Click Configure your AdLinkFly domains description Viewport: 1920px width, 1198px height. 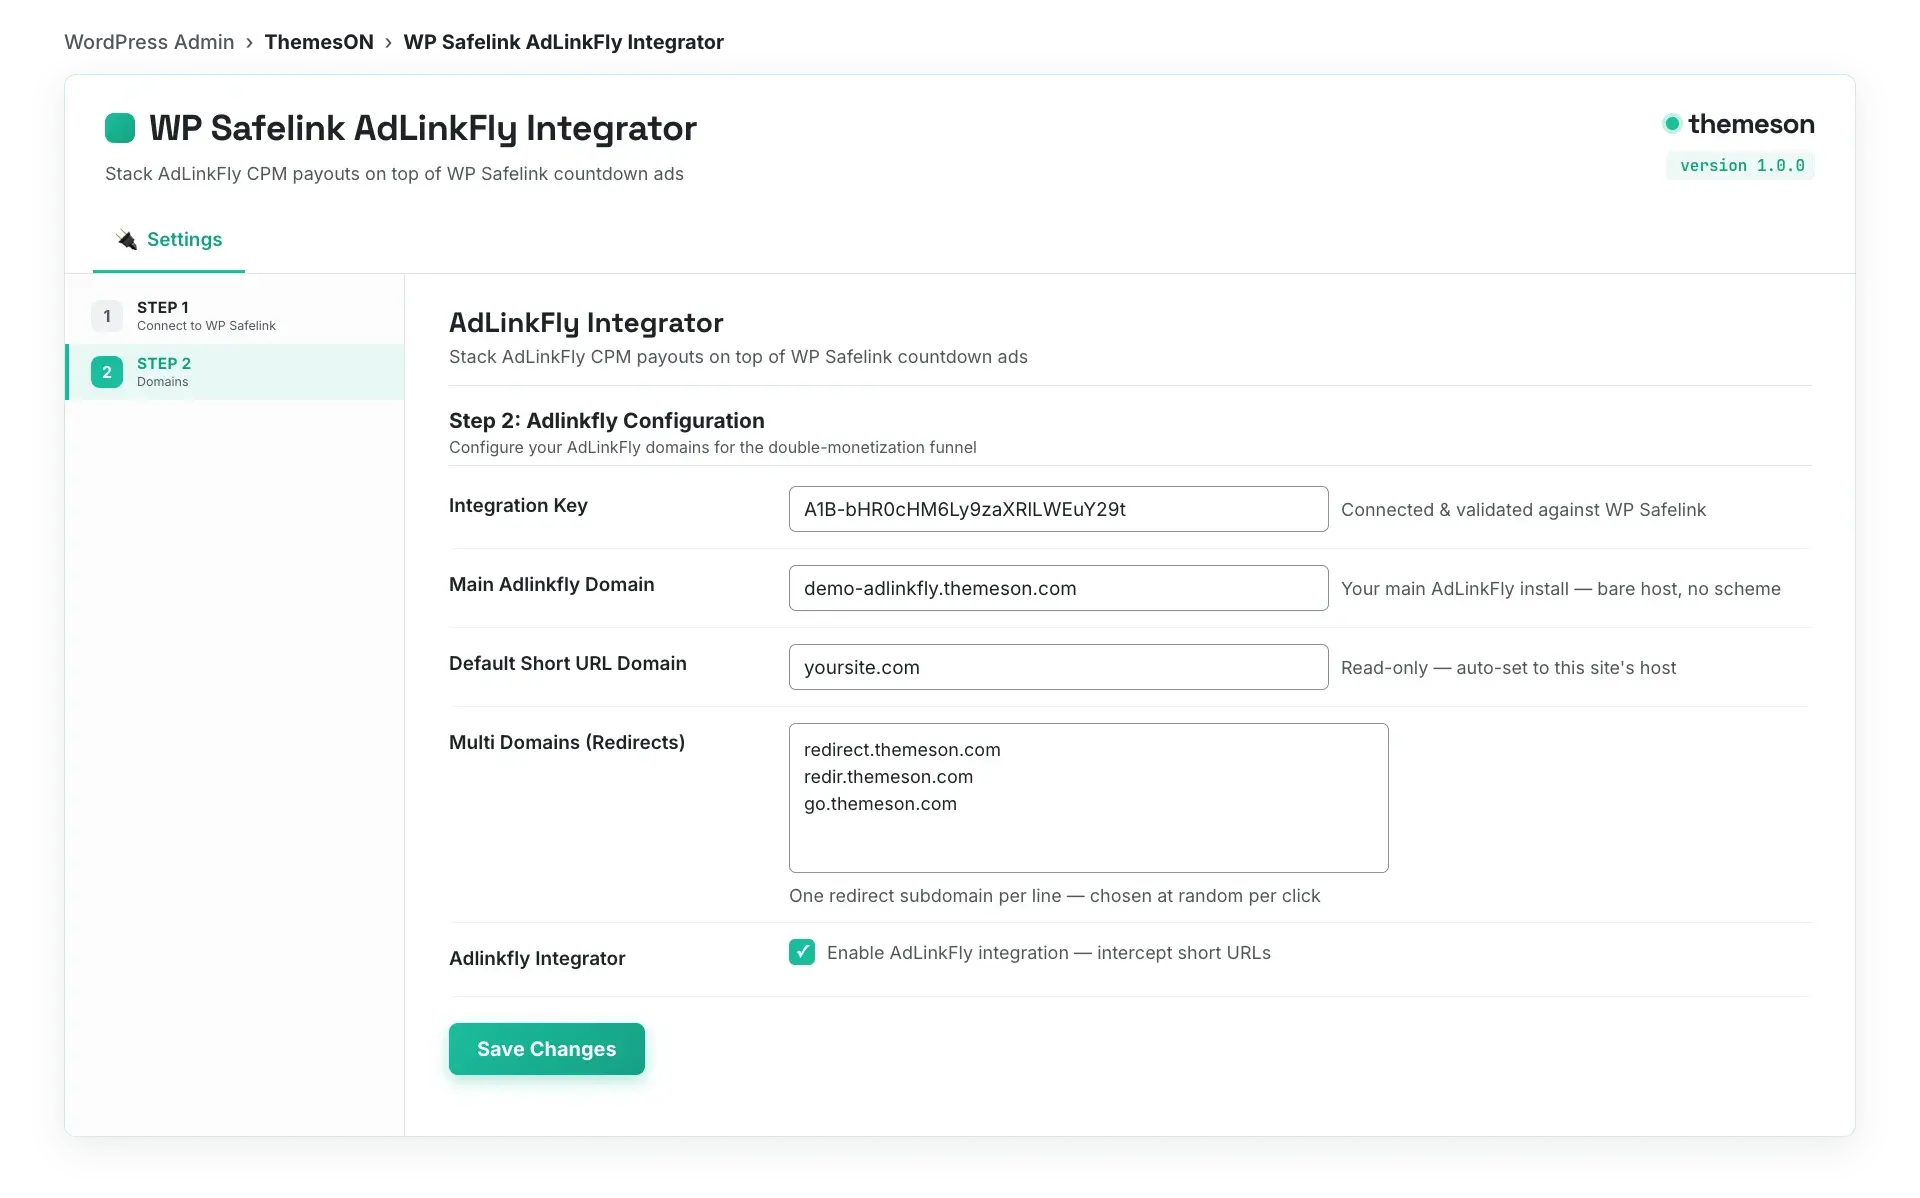tap(713, 447)
